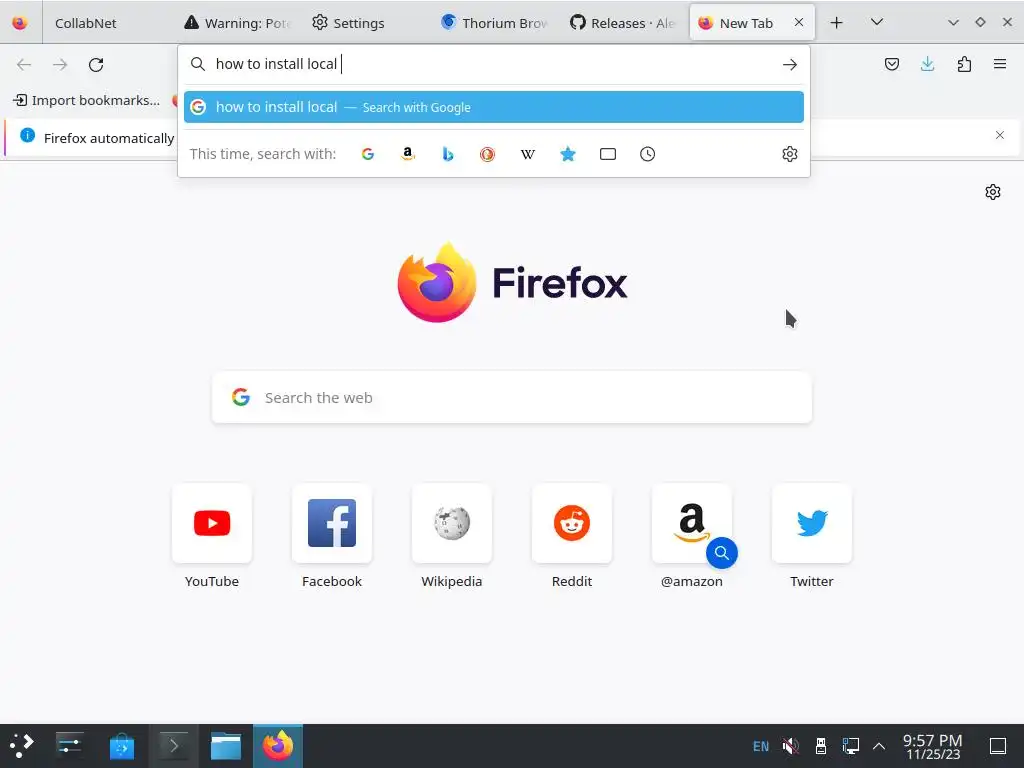Click the Import bookmarks toolbar button
Screen dimensions: 1024x768
86,100
